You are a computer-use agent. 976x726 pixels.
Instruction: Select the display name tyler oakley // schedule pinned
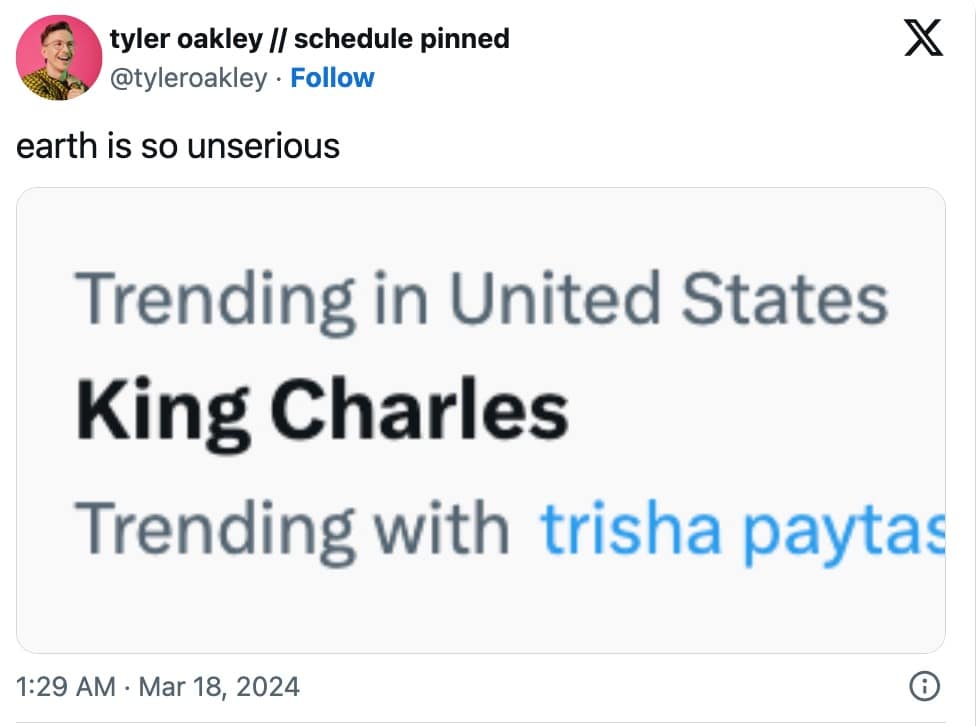[x=310, y=38]
